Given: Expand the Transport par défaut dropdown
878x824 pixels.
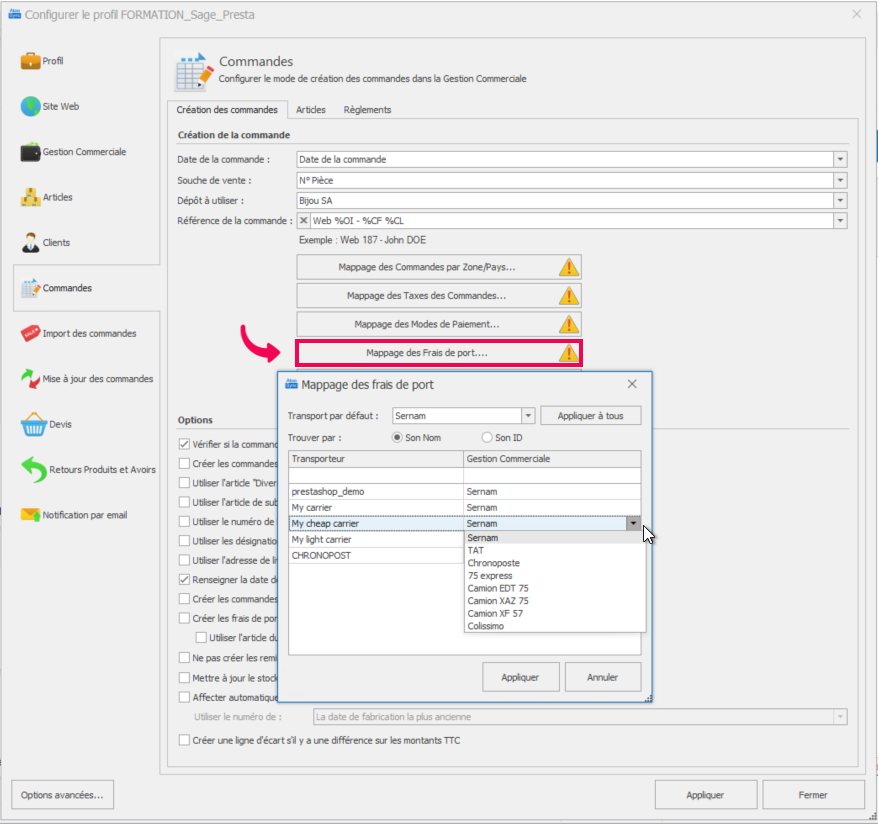Looking at the screenshot, I should click(528, 416).
